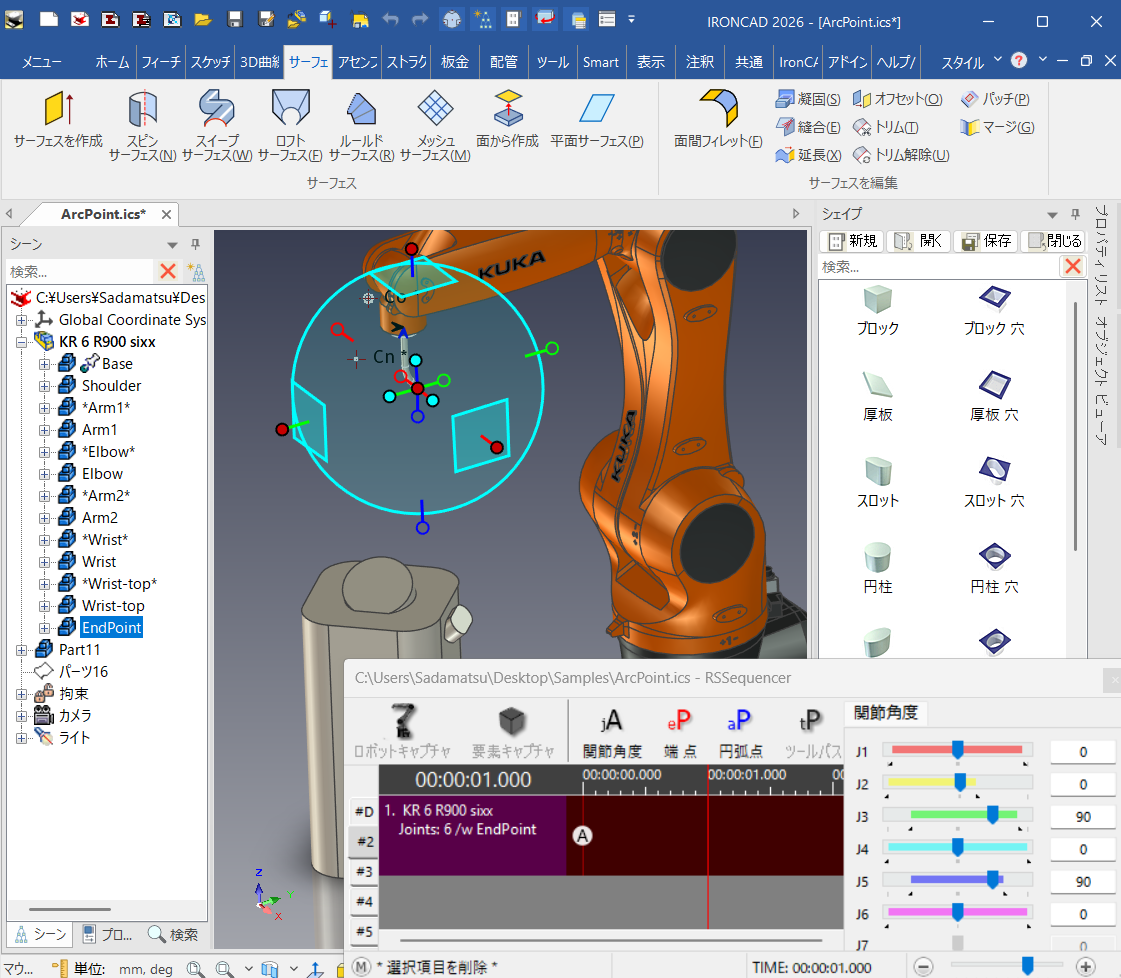Click the サーフェスを作成 (Create Surface) icon

point(58,118)
